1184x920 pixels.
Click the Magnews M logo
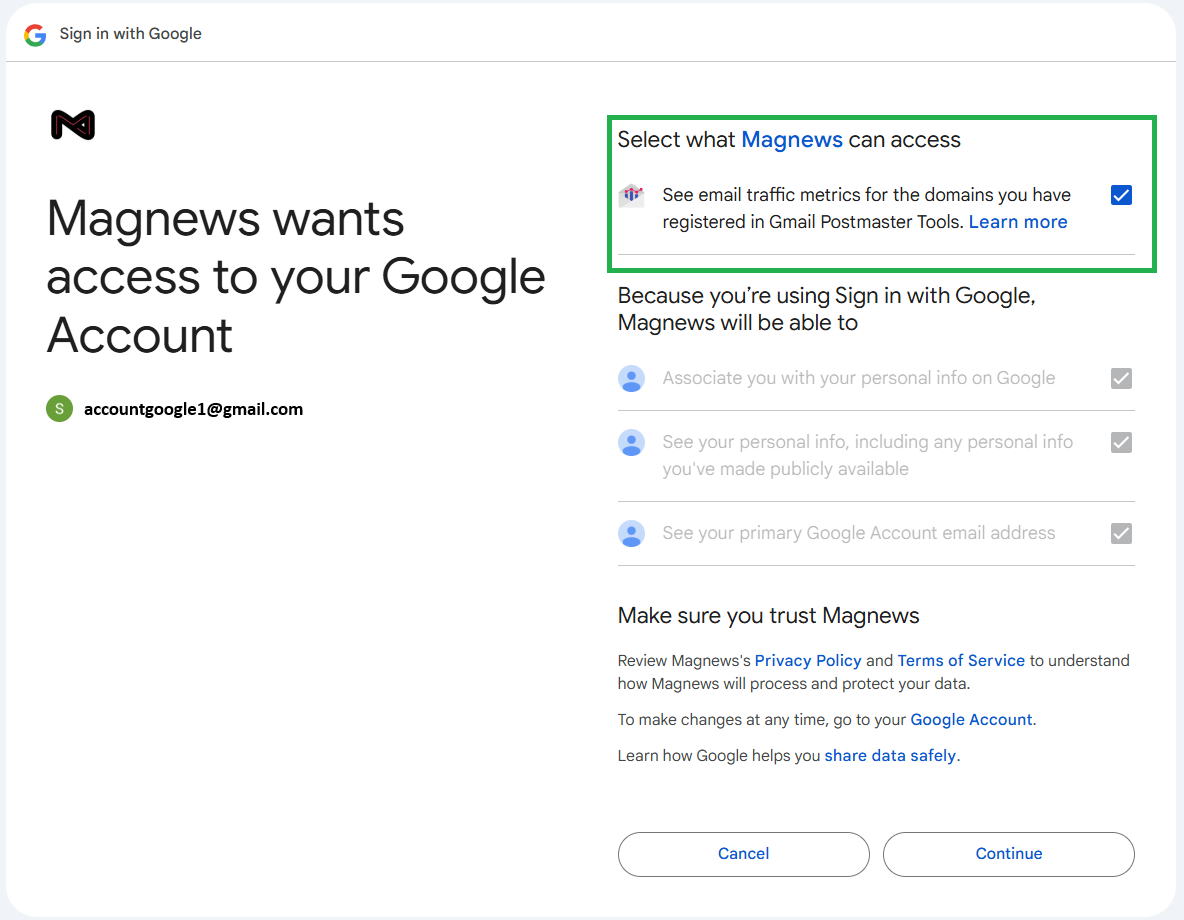coord(73,125)
